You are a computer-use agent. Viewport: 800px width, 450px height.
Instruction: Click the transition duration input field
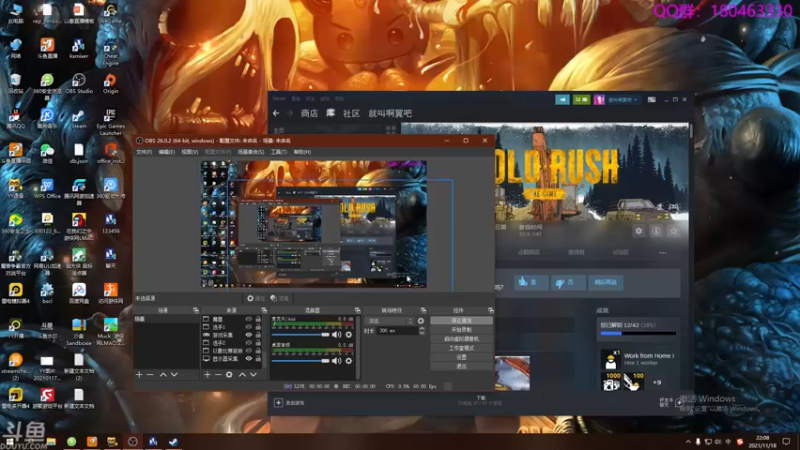[x=397, y=331]
